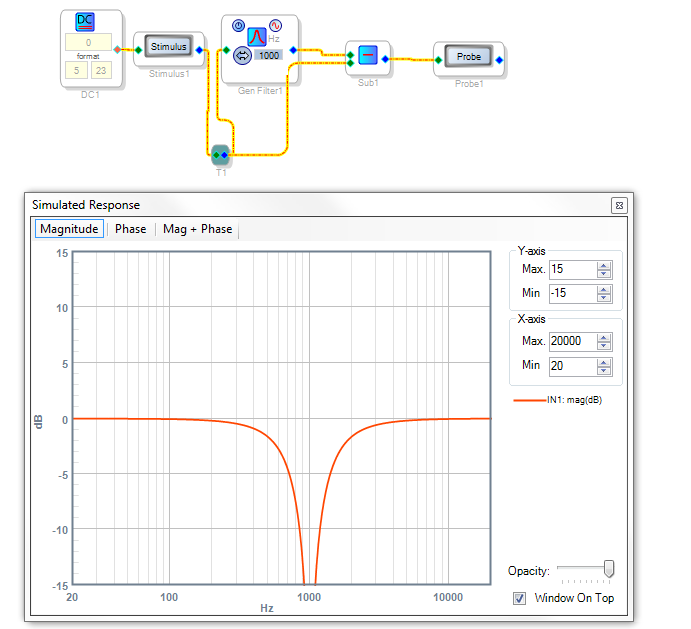Click the T1 node label
Image resolution: width=691 pixels, height=629 pixels.
pyautogui.click(x=221, y=173)
